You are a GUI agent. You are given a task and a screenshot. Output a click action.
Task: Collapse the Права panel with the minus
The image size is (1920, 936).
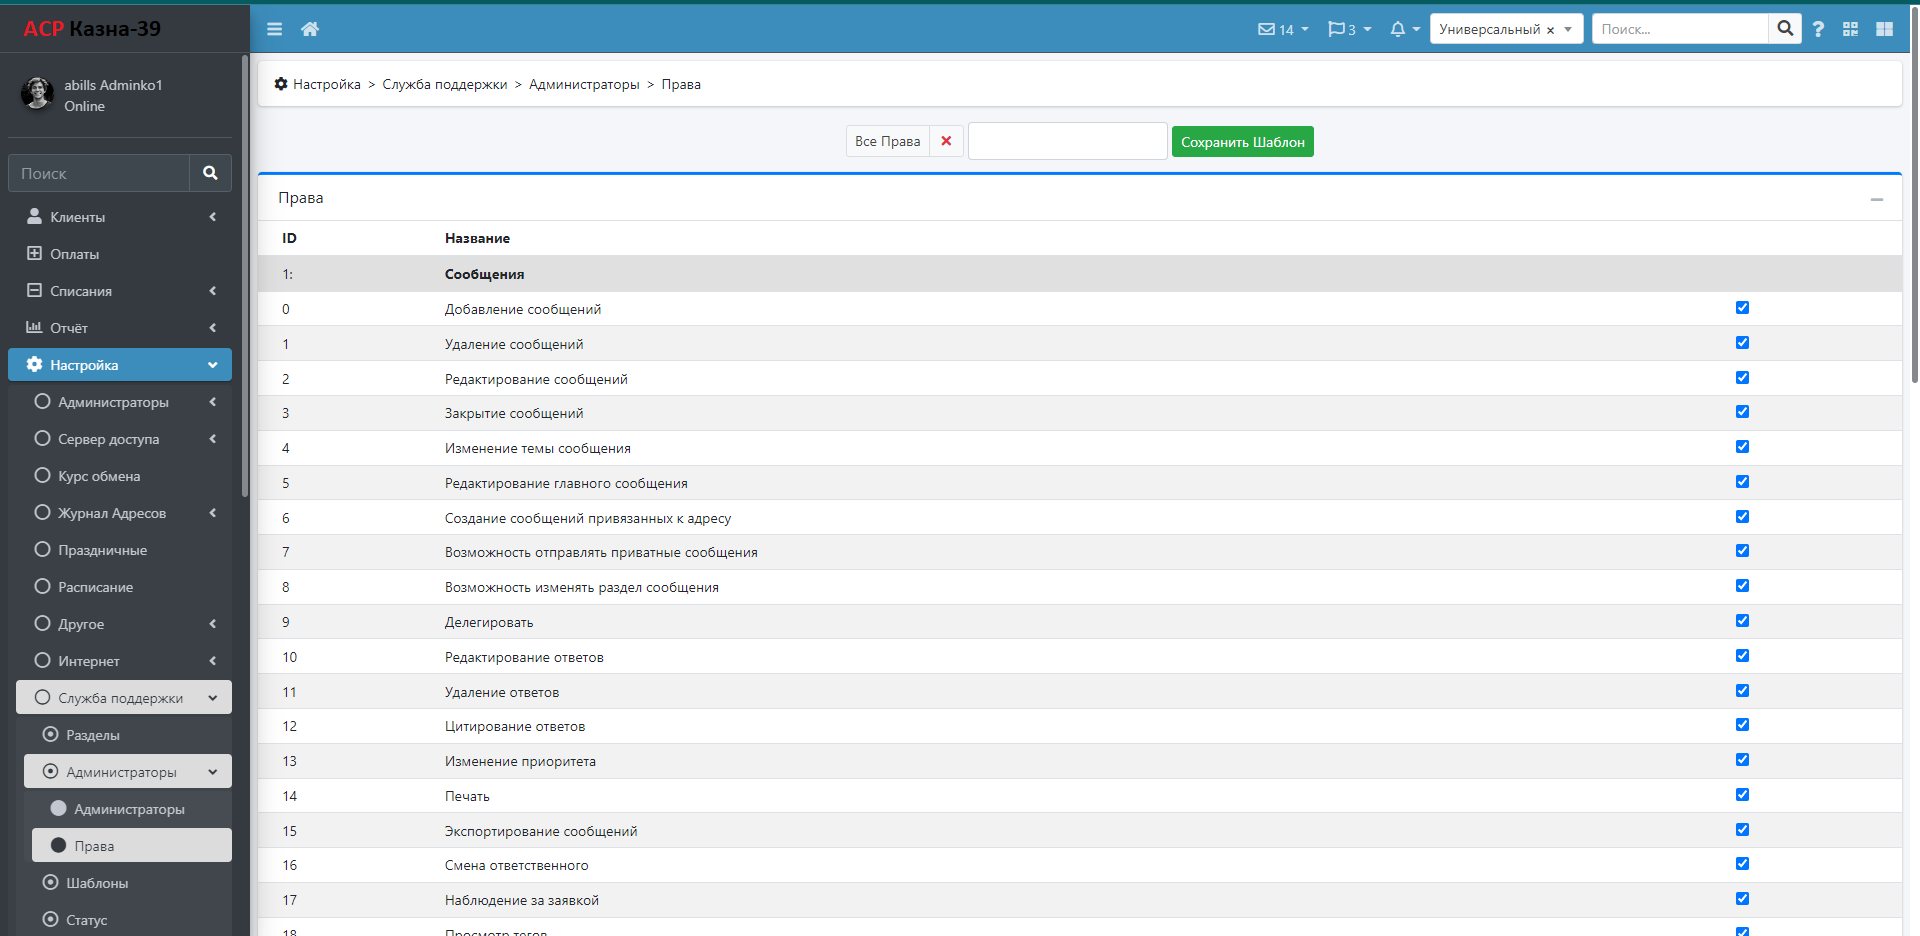[1876, 199]
